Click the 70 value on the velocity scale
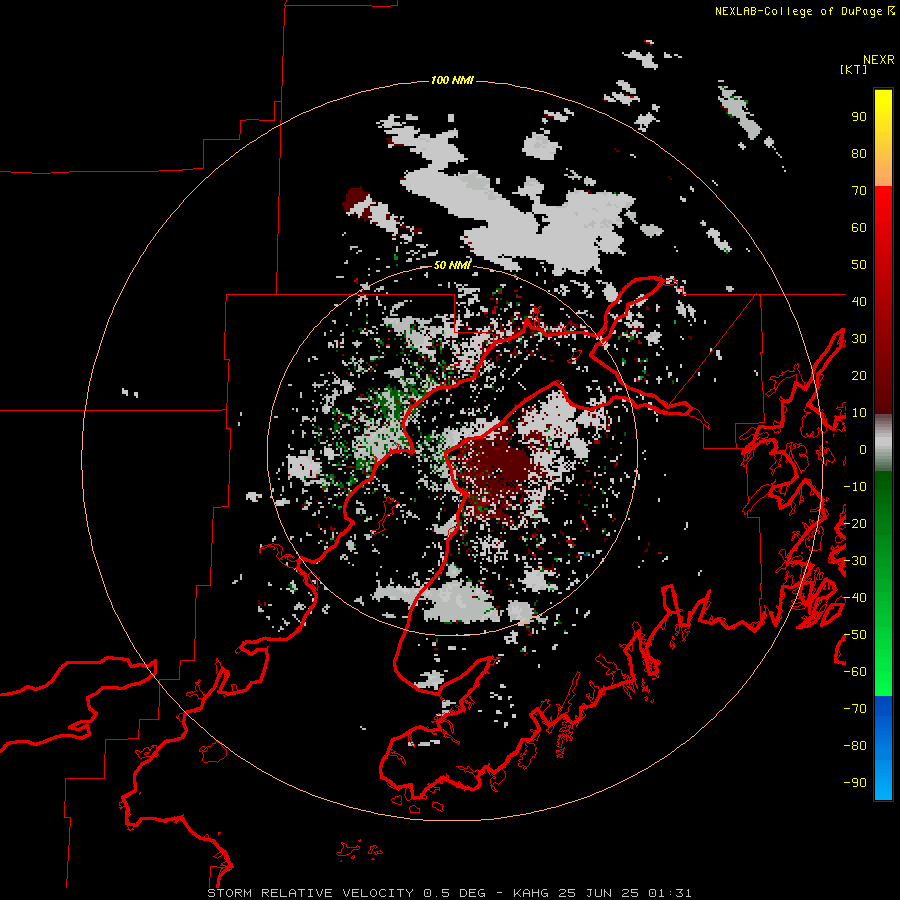The image size is (900, 900). (x=859, y=191)
